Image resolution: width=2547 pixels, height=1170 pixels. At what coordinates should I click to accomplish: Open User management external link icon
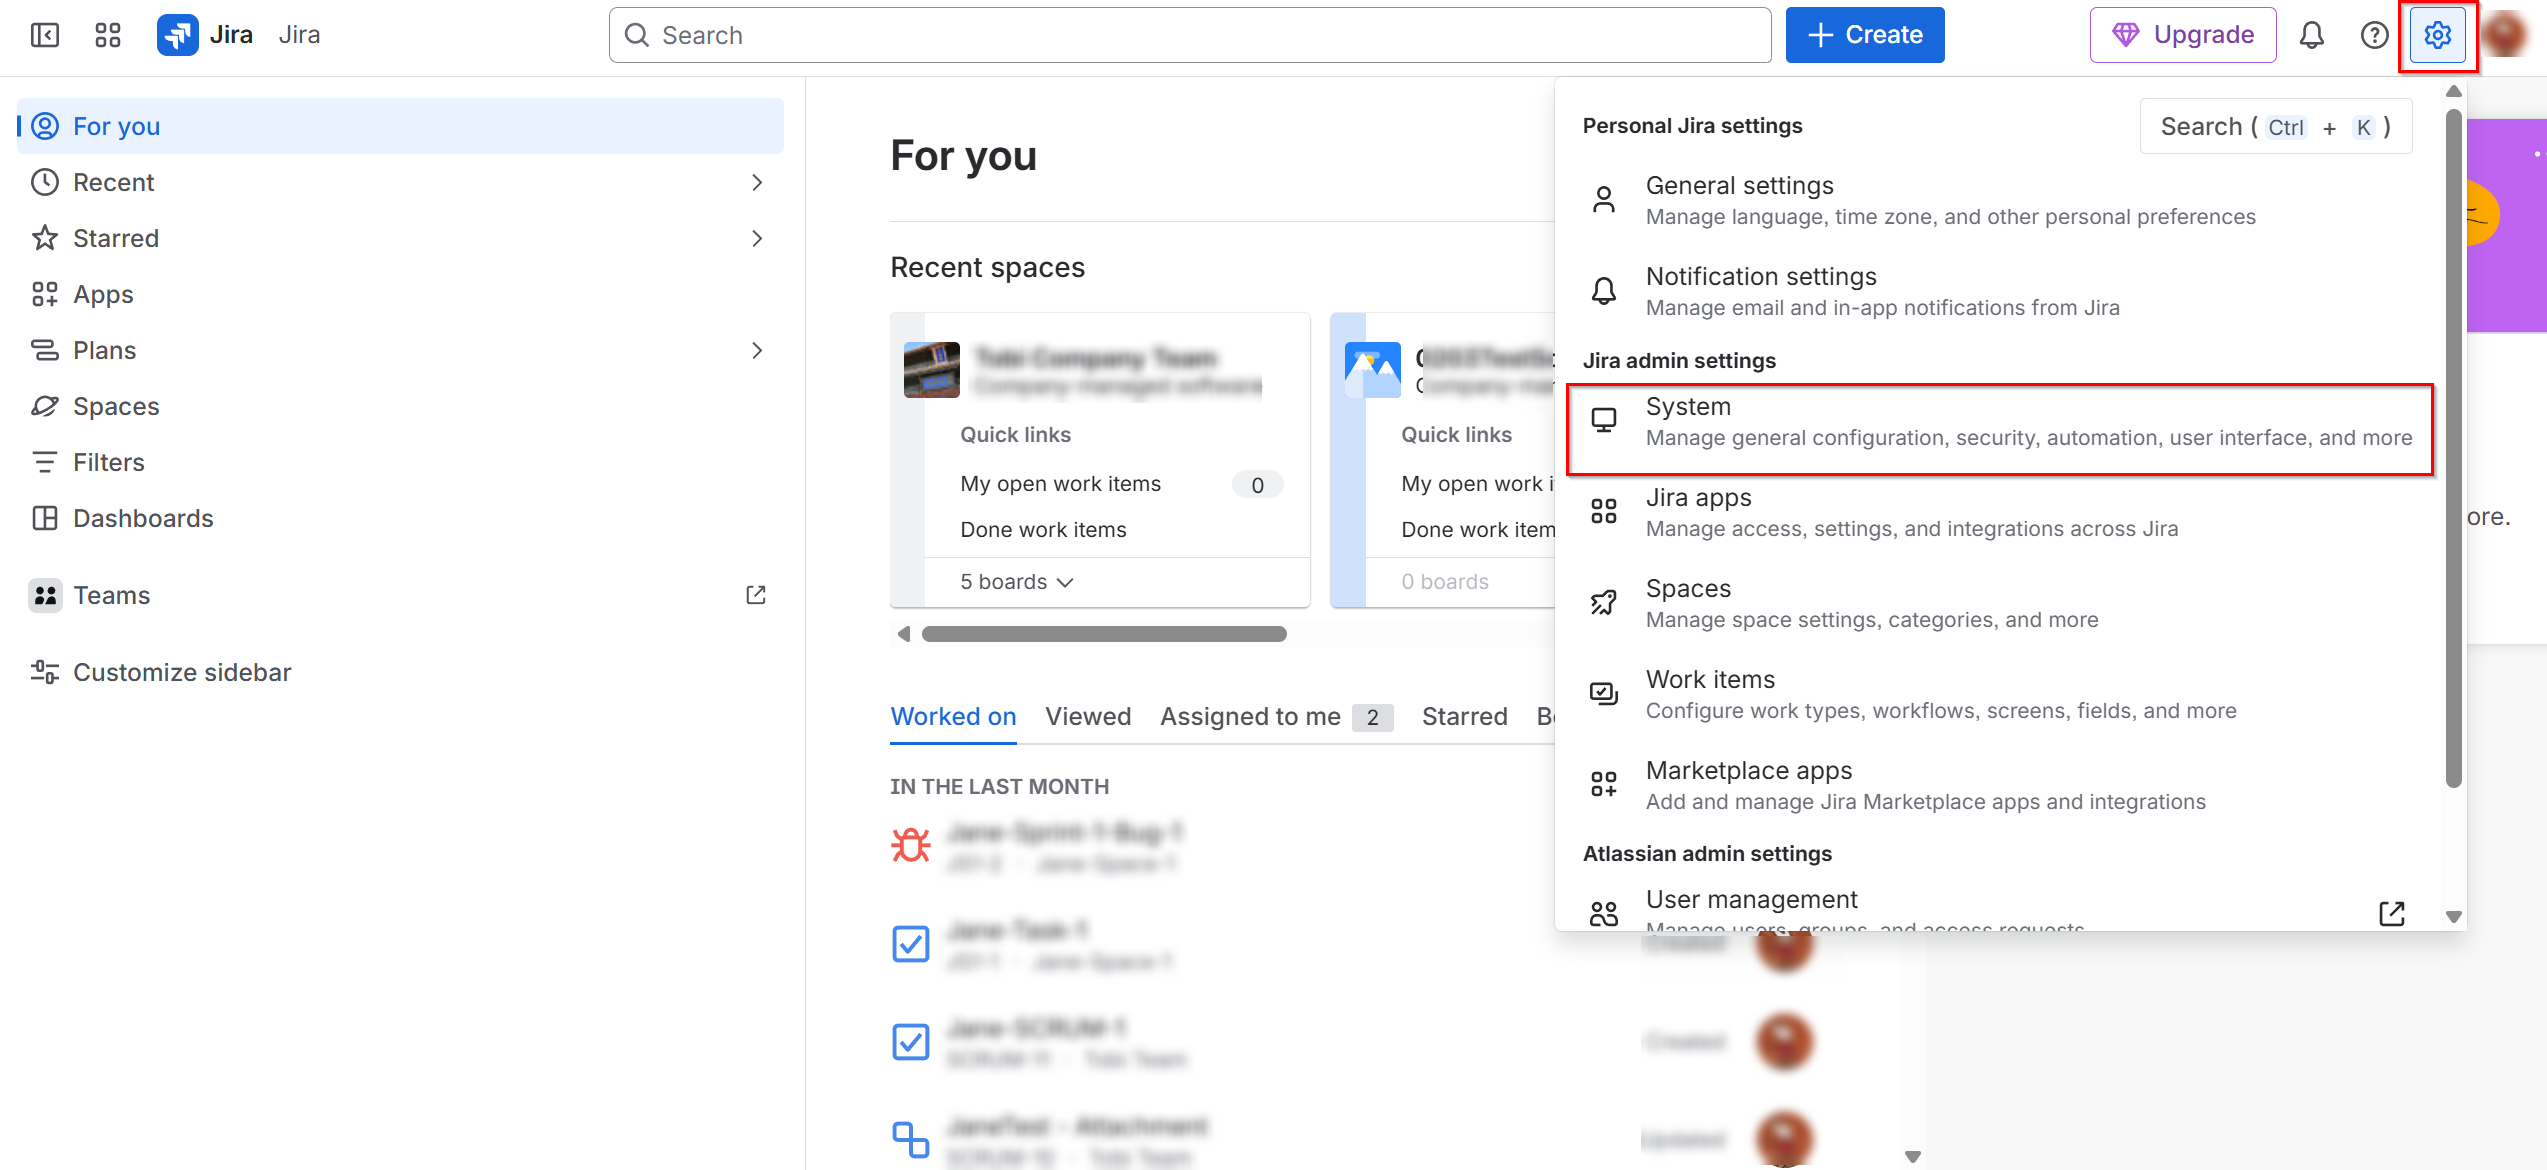pos(2391,912)
